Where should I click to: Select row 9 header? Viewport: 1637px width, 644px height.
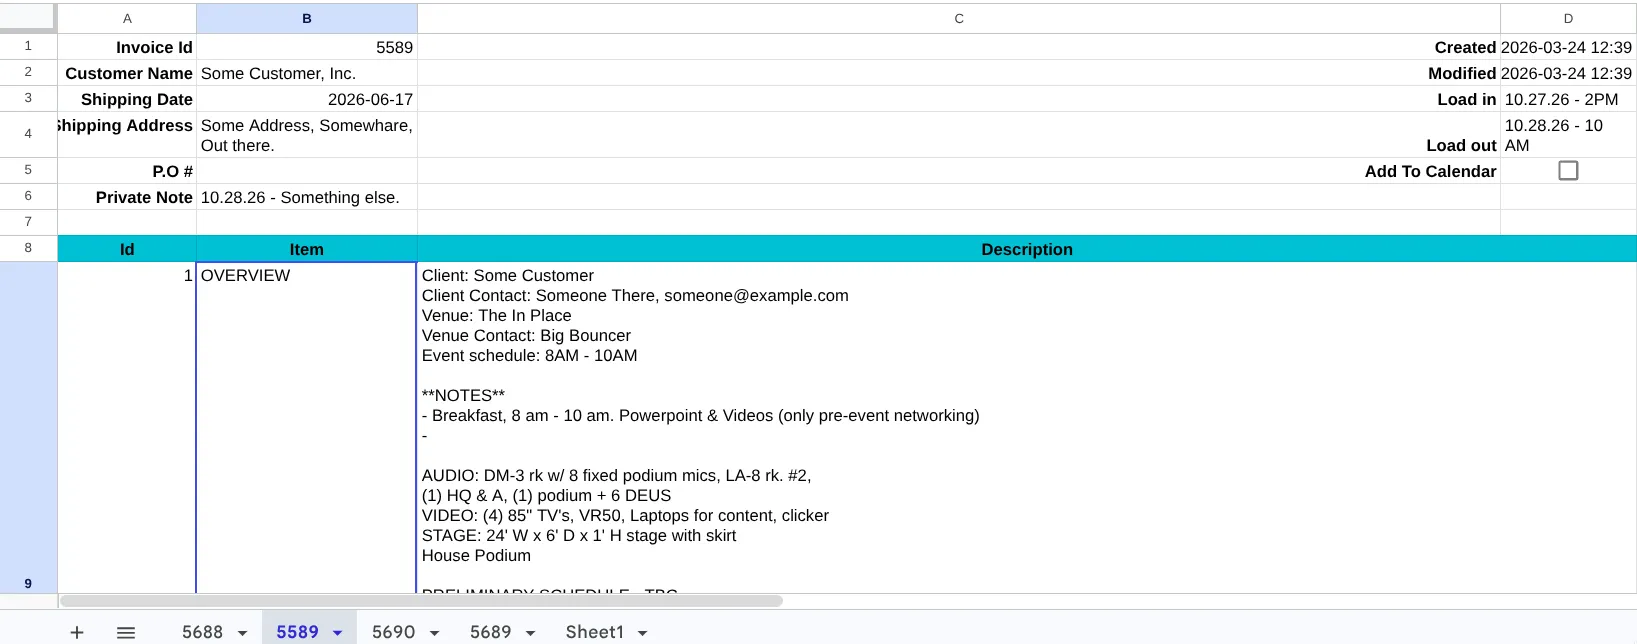click(28, 428)
